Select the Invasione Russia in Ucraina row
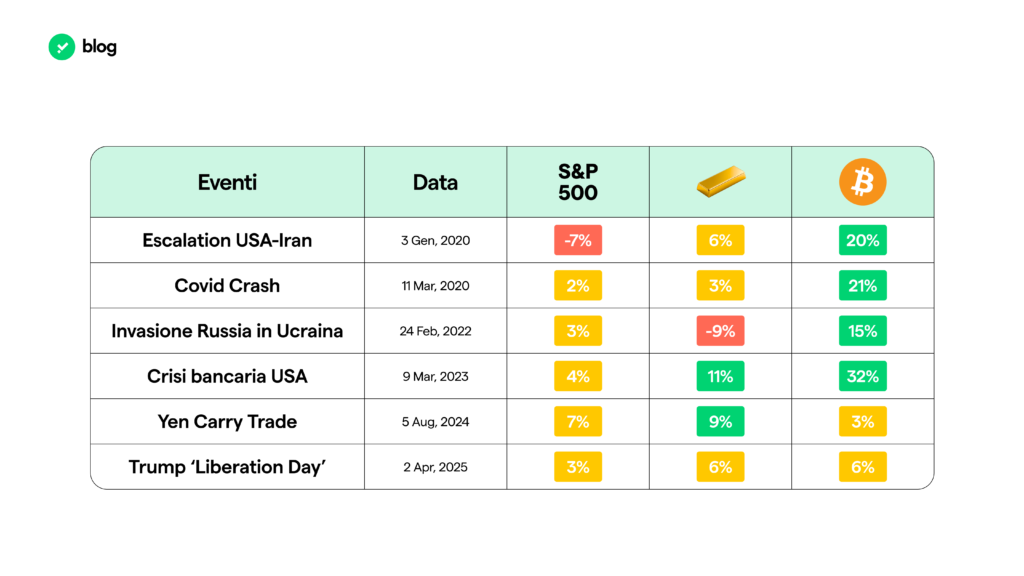This screenshot has height=576, width=1024. 227,331
